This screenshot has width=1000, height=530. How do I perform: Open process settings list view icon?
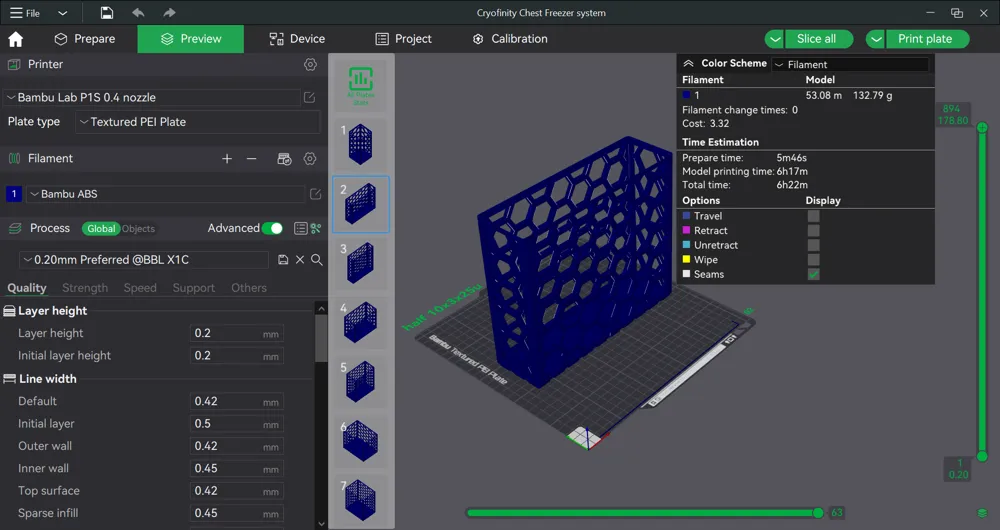(300, 228)
